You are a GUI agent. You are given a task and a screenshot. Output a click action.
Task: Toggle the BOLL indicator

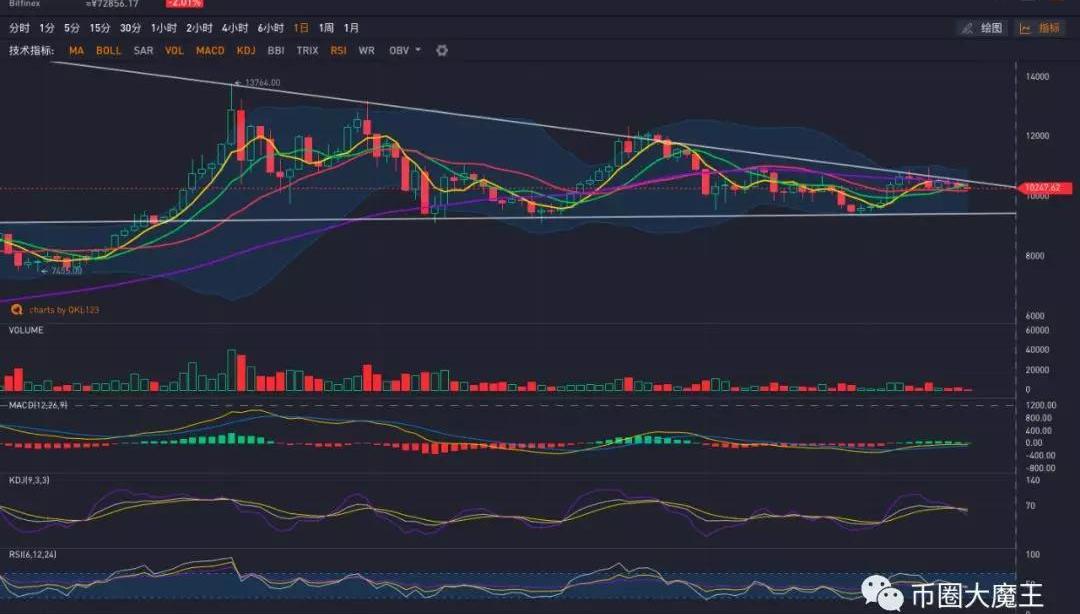pyautogui.click(x=108, y=50)
